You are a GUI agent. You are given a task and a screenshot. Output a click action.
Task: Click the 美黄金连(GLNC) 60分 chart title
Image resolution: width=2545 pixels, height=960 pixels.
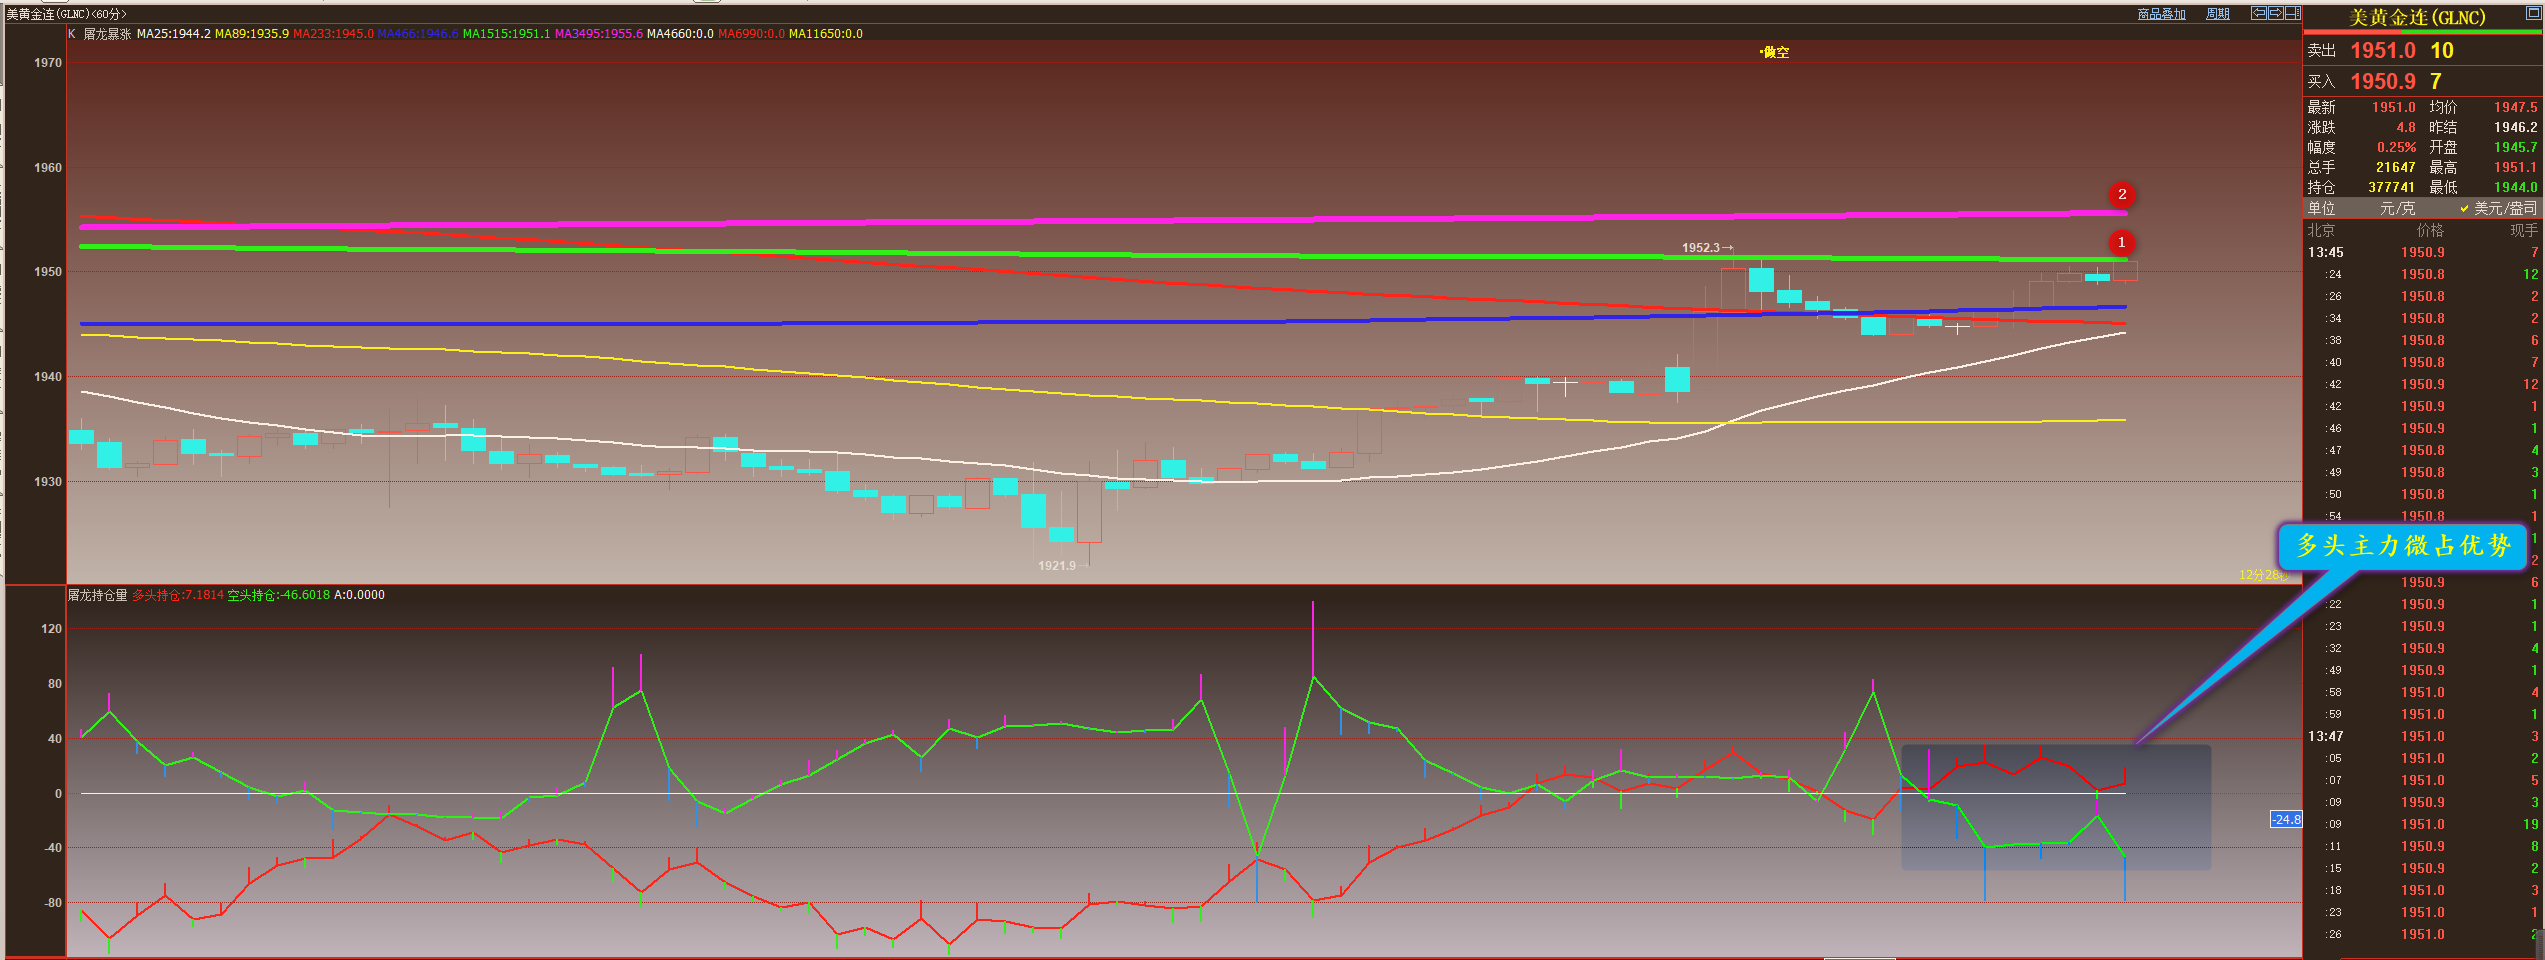(66, 14)
